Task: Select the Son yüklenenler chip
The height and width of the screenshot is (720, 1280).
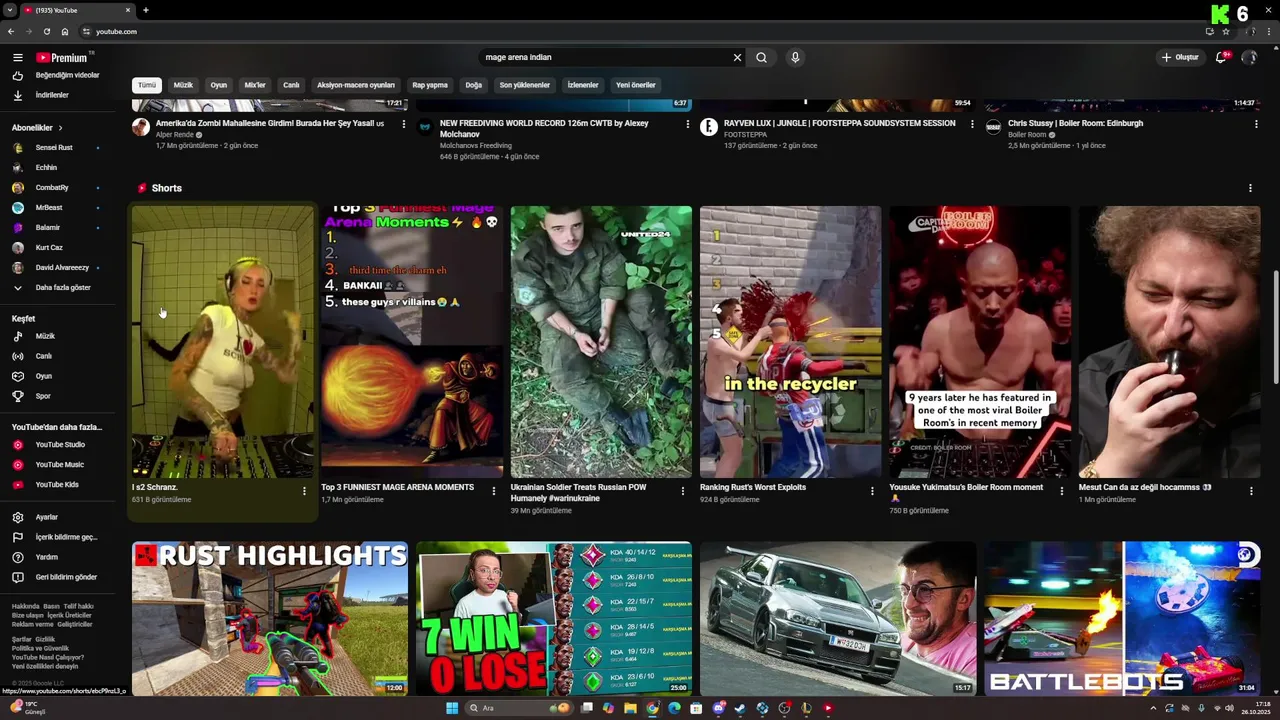Action: pyautogui.click(x=525, y=85)
